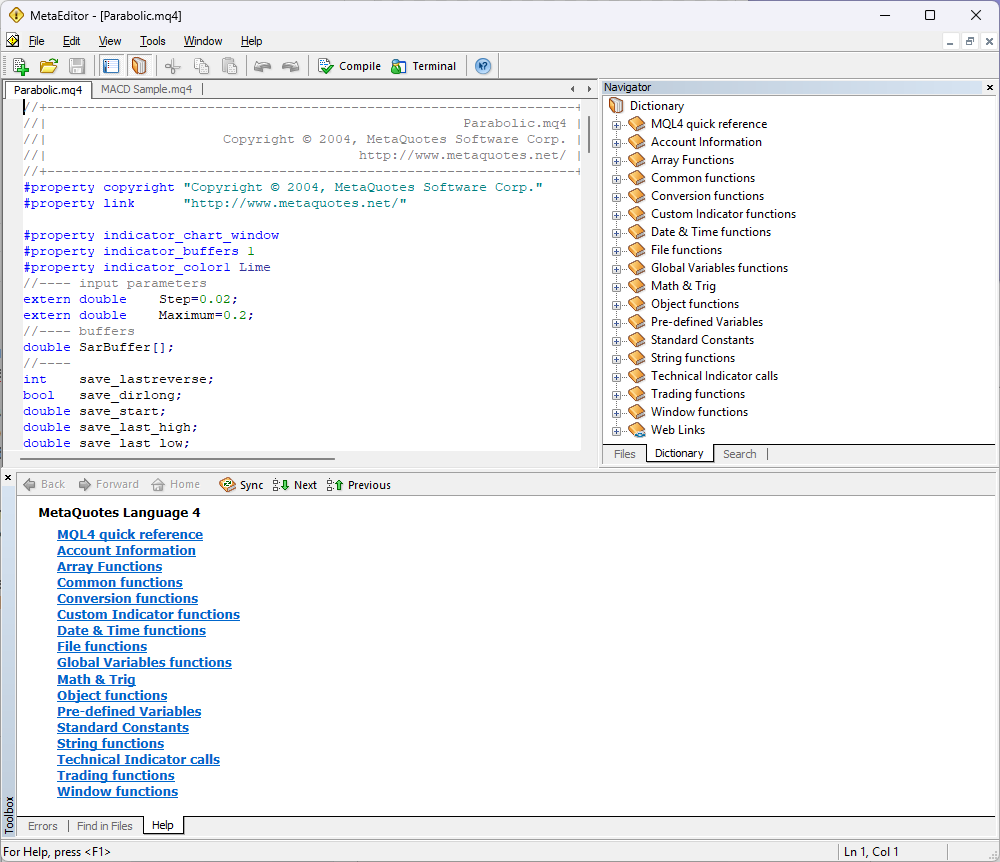Click the Dictionary root book icon
1000x862 pixels.
click(x=616, y=106)
